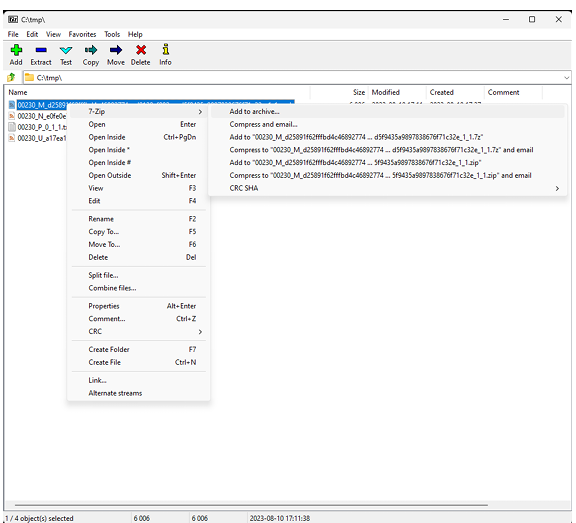Viewport: 576px width, 523px height.
Task: Open the Edit menu
Action: tap(32, 34)
